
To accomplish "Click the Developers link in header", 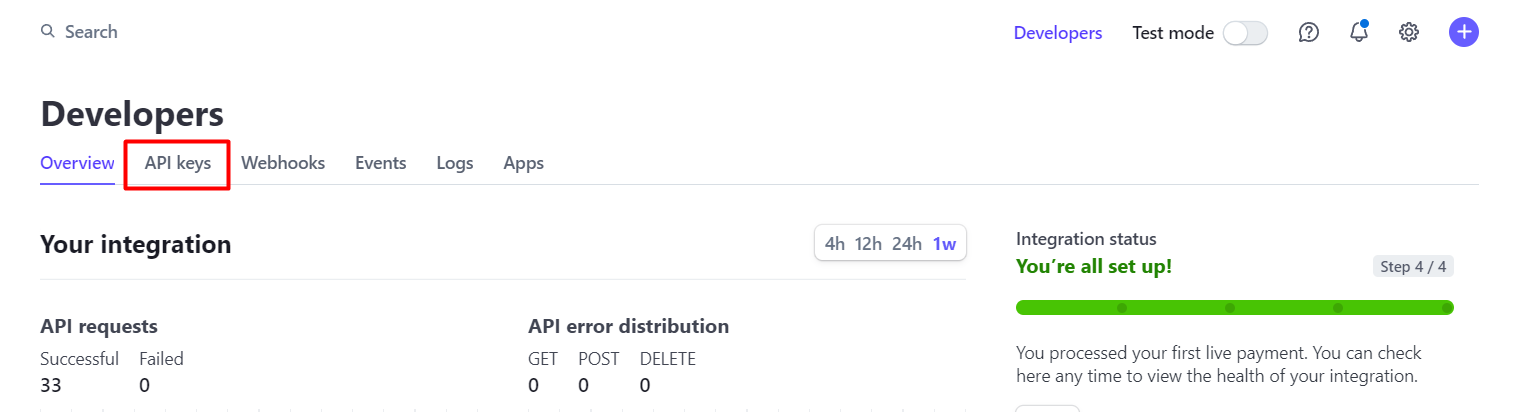I will point(1058,33).
